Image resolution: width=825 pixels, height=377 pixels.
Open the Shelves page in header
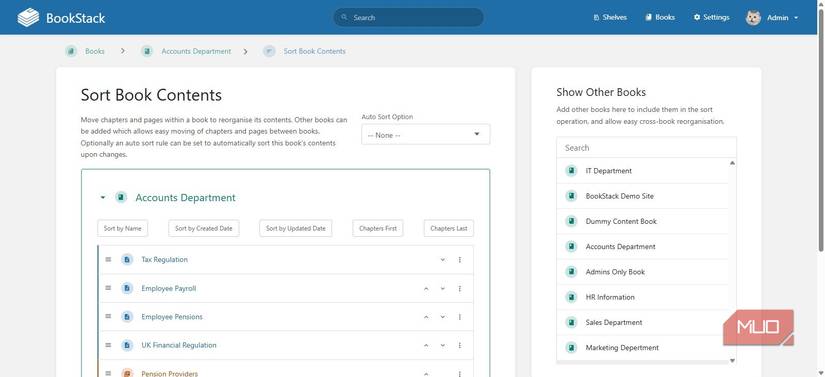610,17
